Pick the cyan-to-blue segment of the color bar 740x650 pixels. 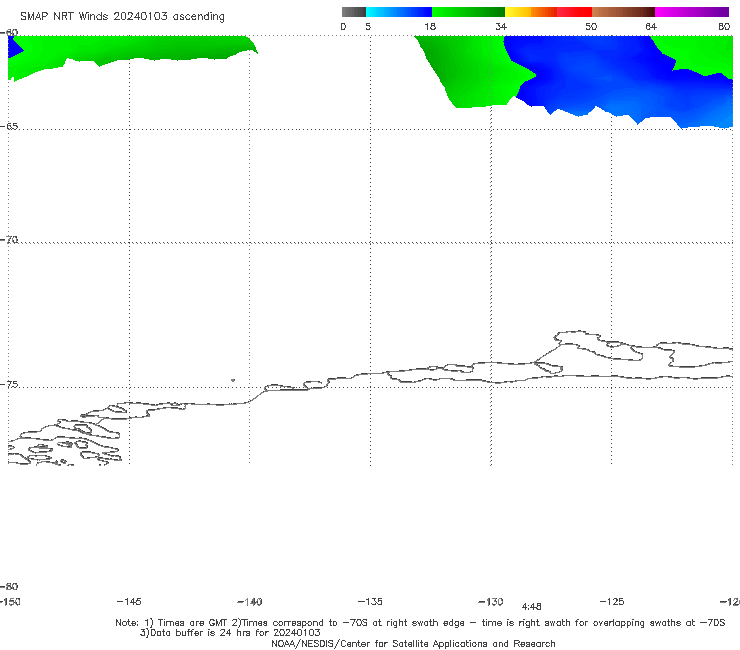[x=399, y=12]
